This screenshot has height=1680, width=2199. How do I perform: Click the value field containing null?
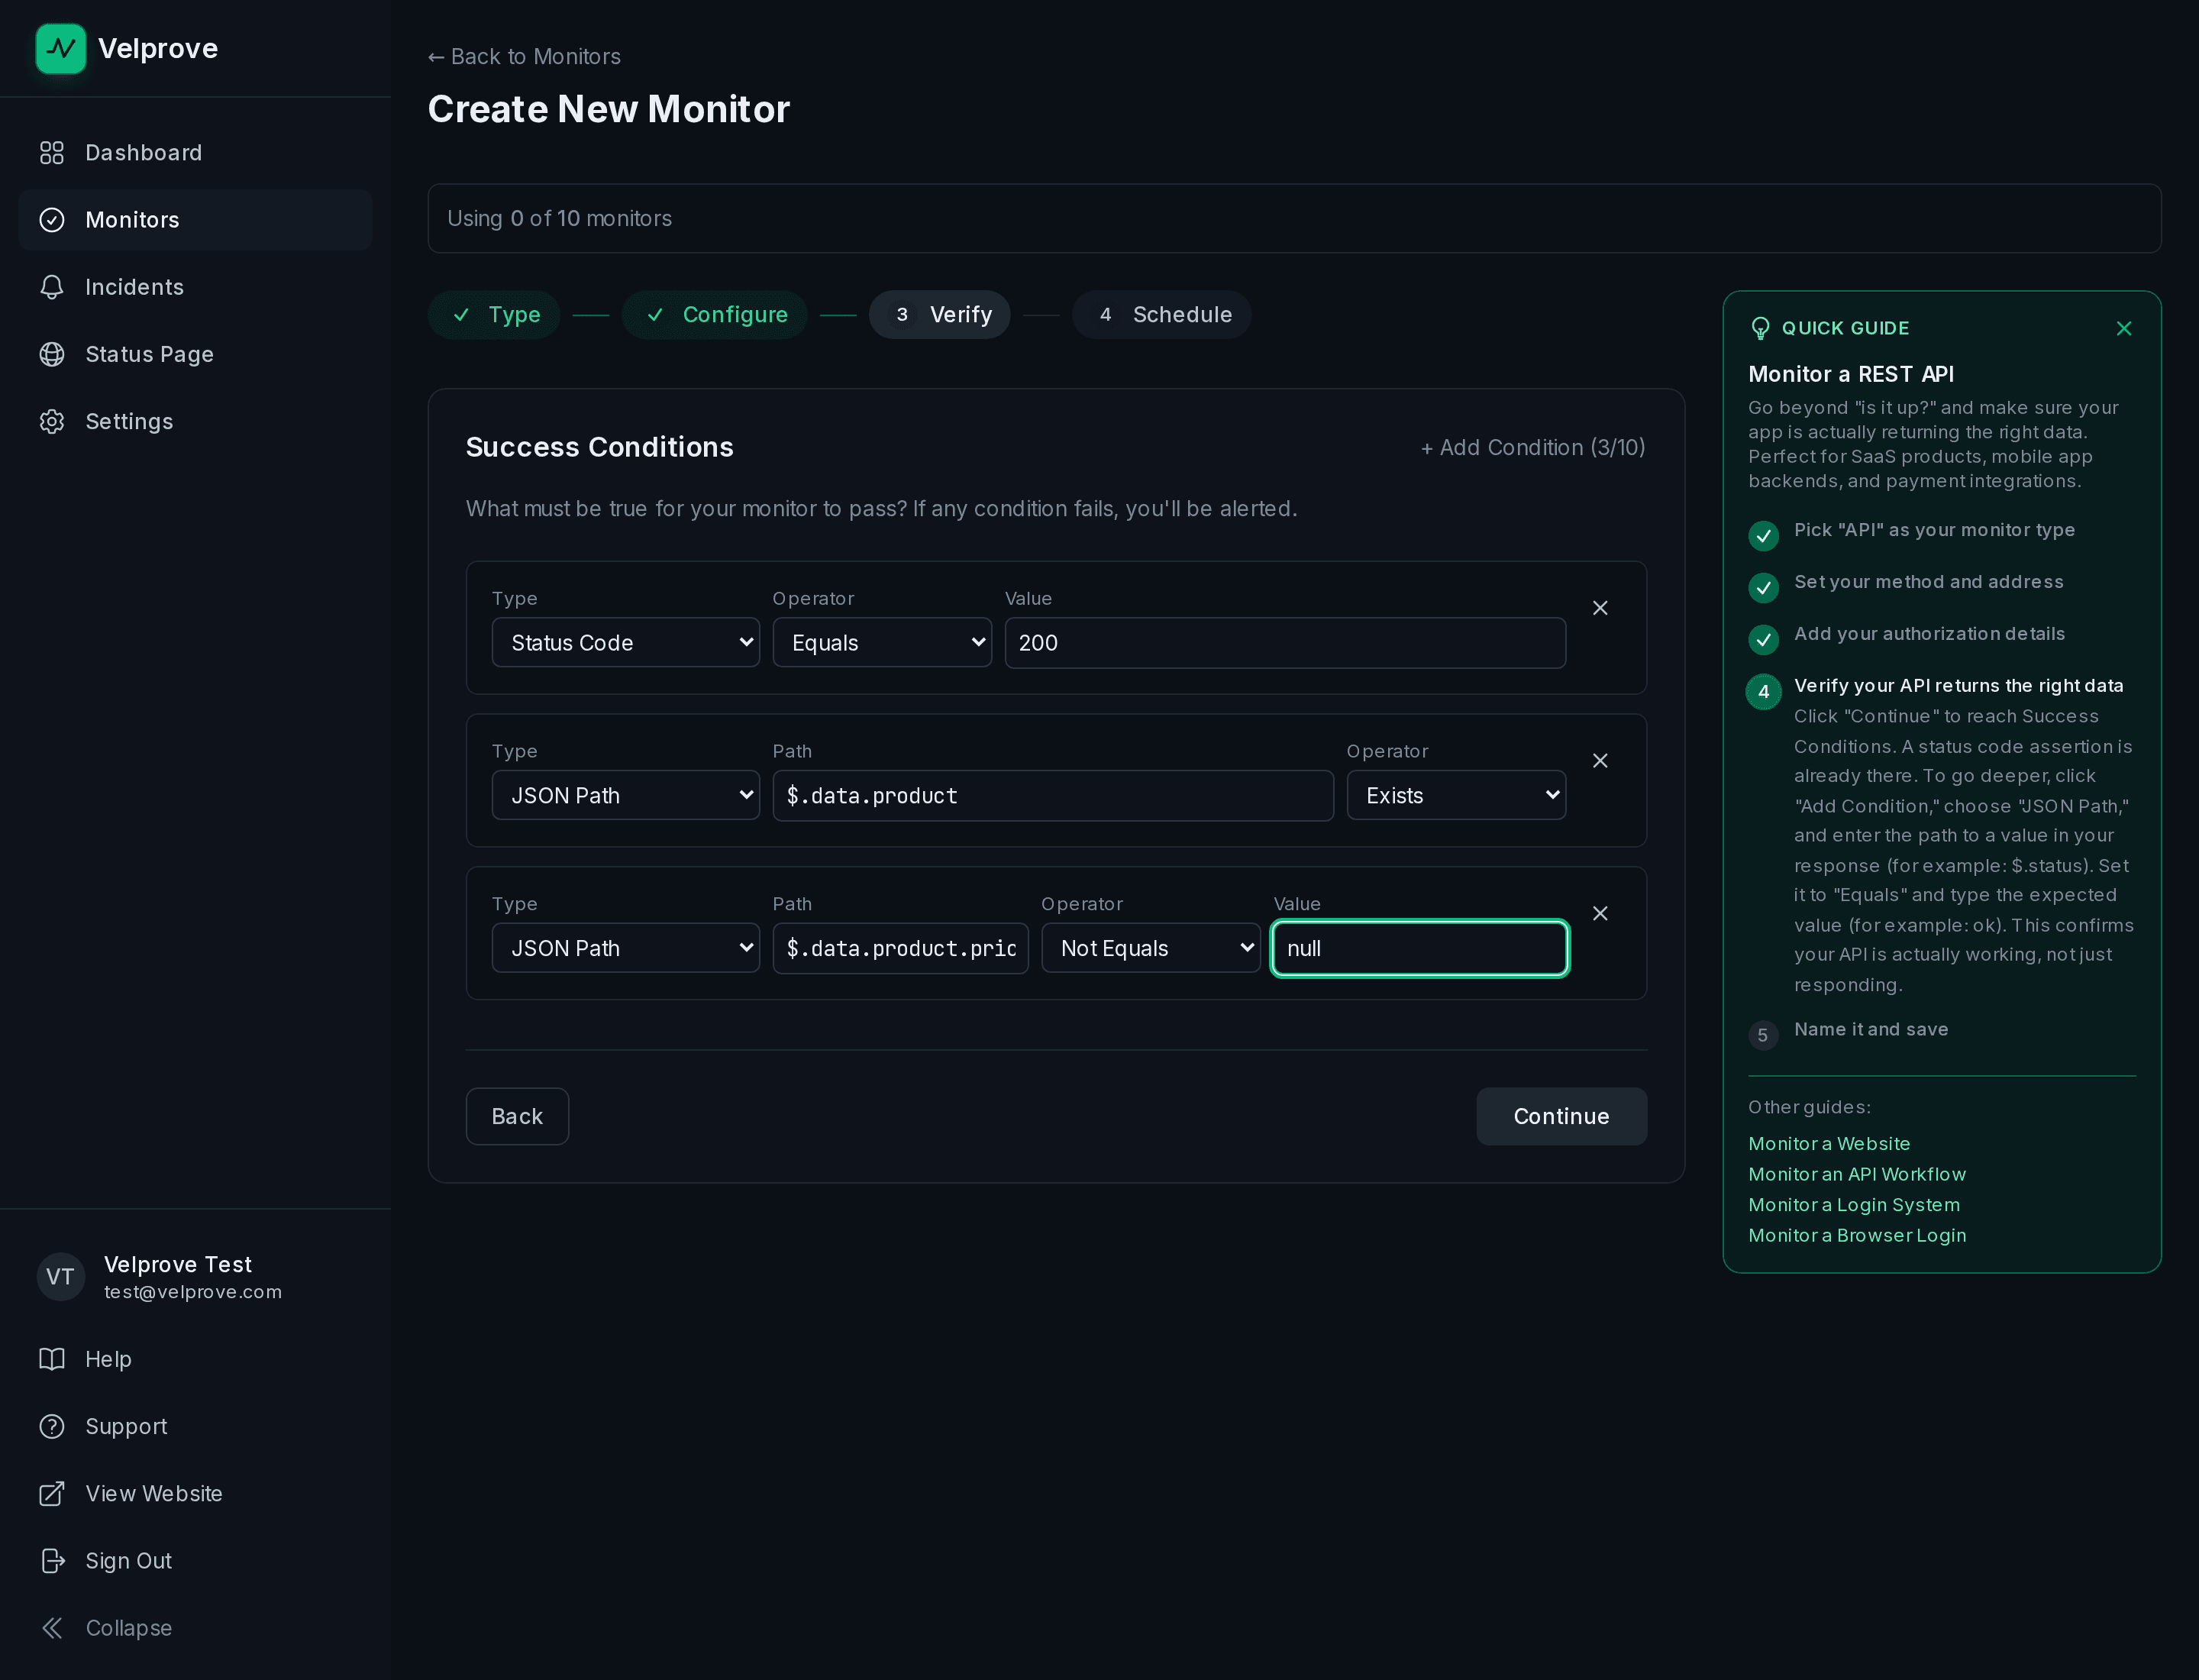[1419, 948]
